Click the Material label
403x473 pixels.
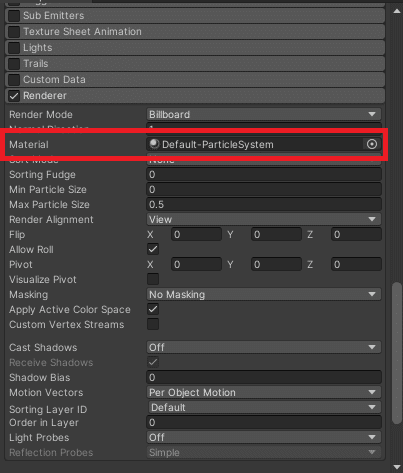[29, 144]
